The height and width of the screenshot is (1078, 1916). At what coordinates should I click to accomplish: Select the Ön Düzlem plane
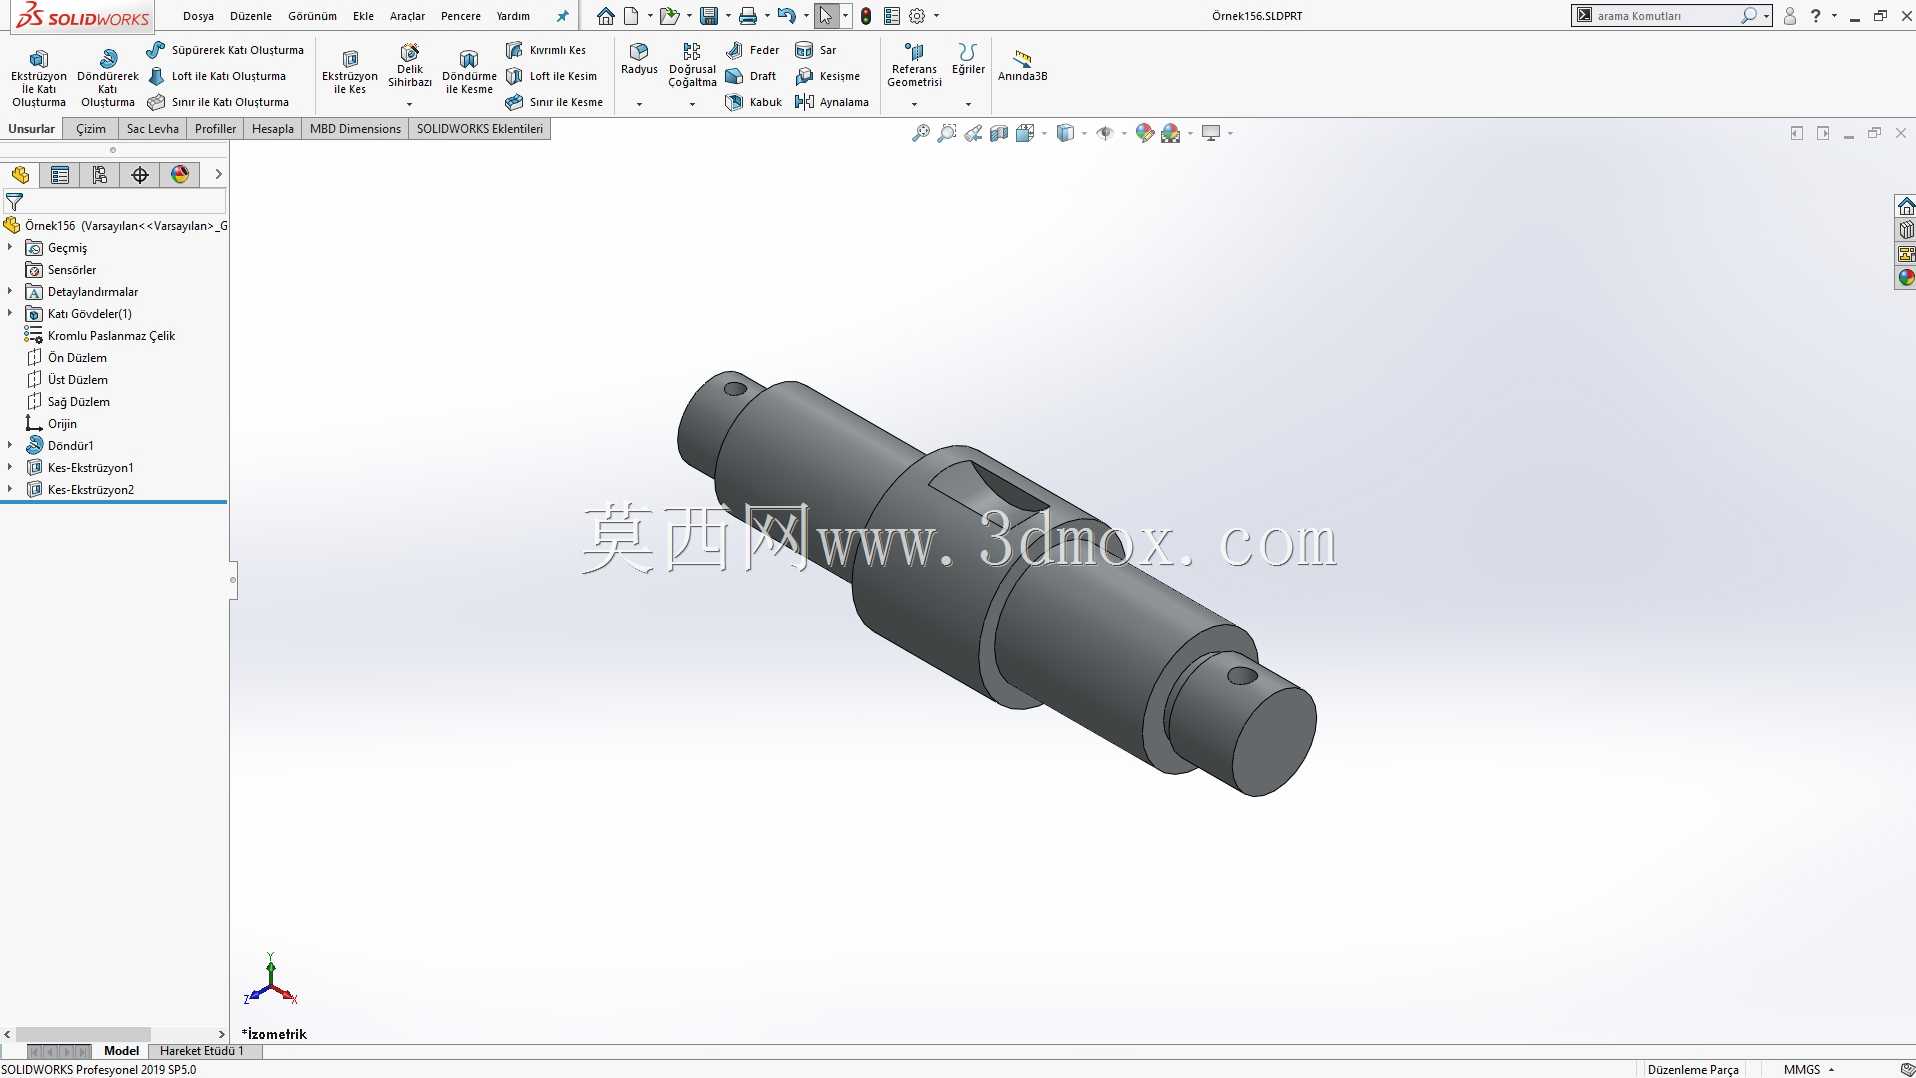(77, 358)
